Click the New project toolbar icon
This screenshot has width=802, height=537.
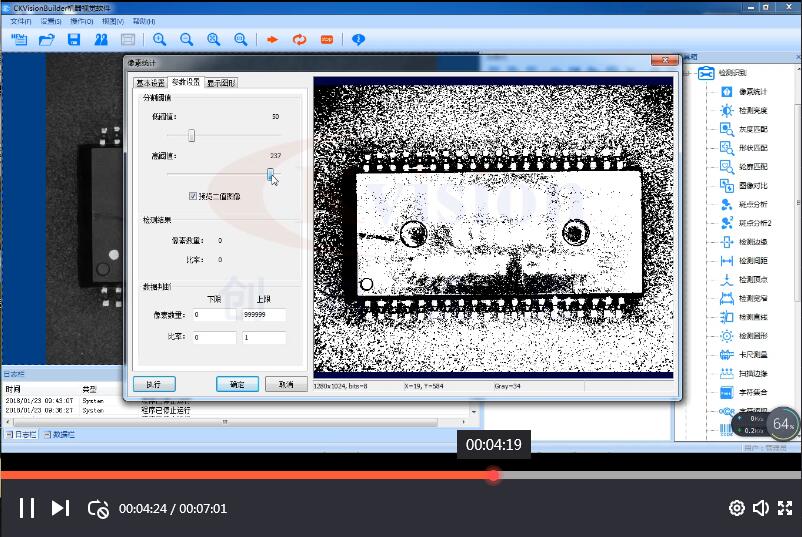click(19, 39)
